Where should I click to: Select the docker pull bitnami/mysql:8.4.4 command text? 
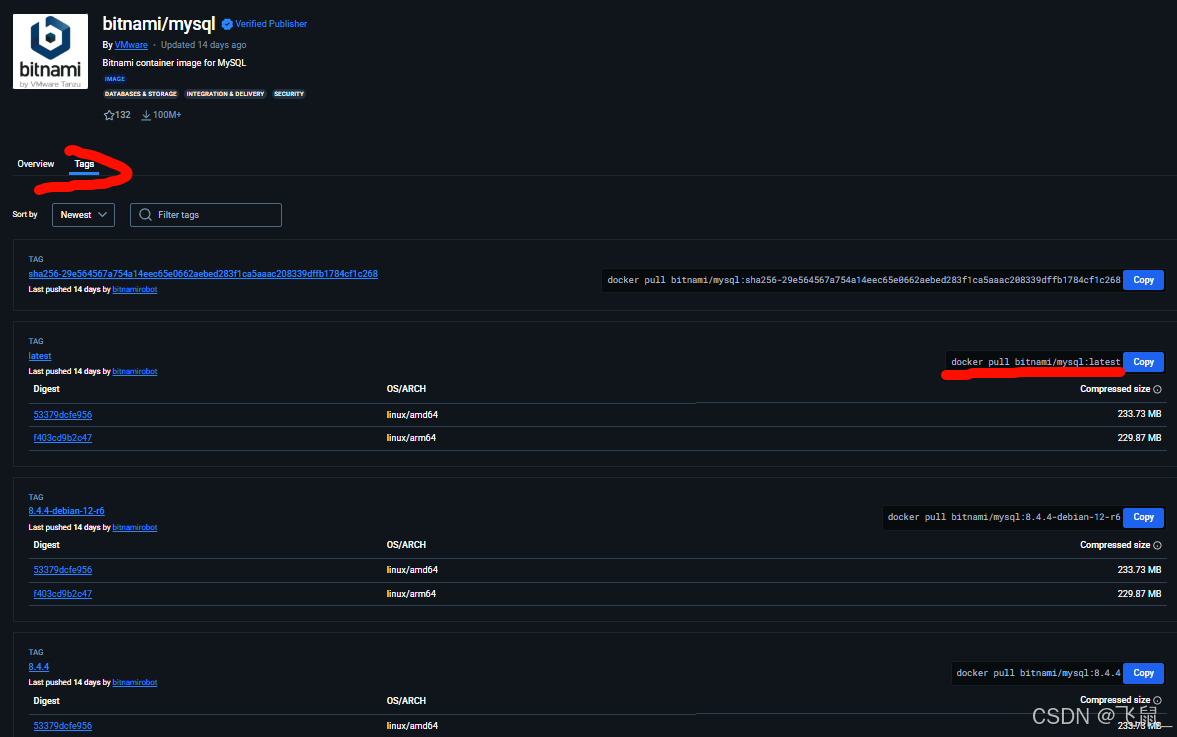point(1038,673)
